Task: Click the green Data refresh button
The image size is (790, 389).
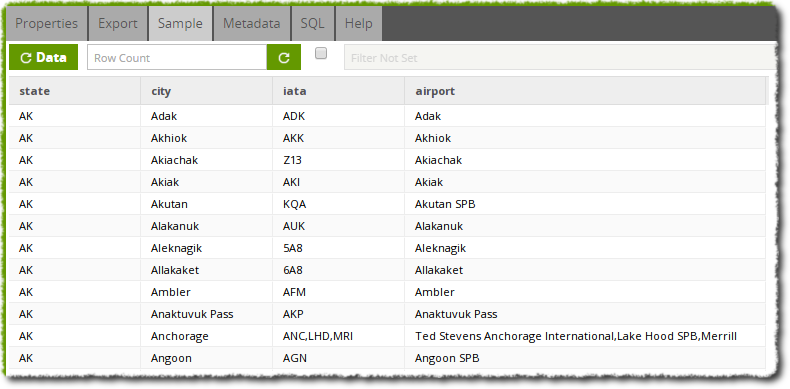Action: point(43,57)
